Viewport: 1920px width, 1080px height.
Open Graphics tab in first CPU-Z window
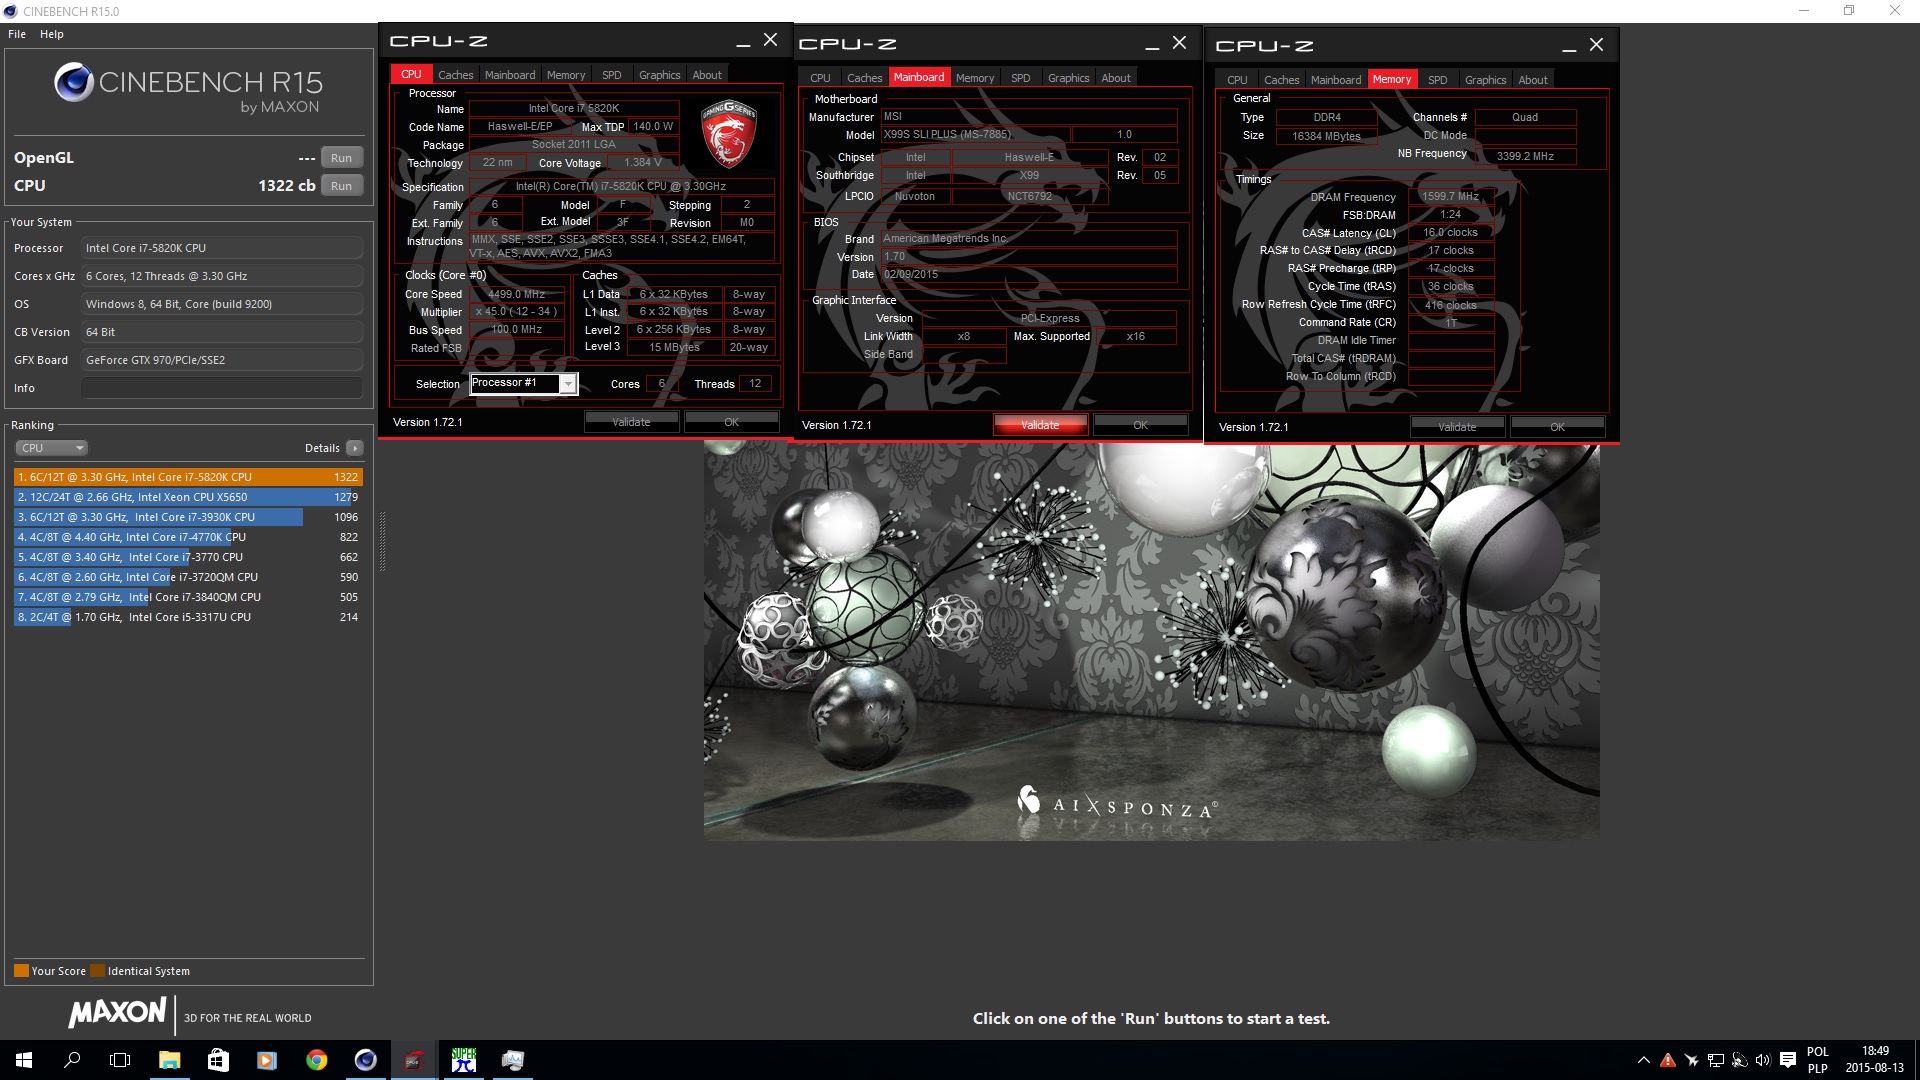click(660, 75)
